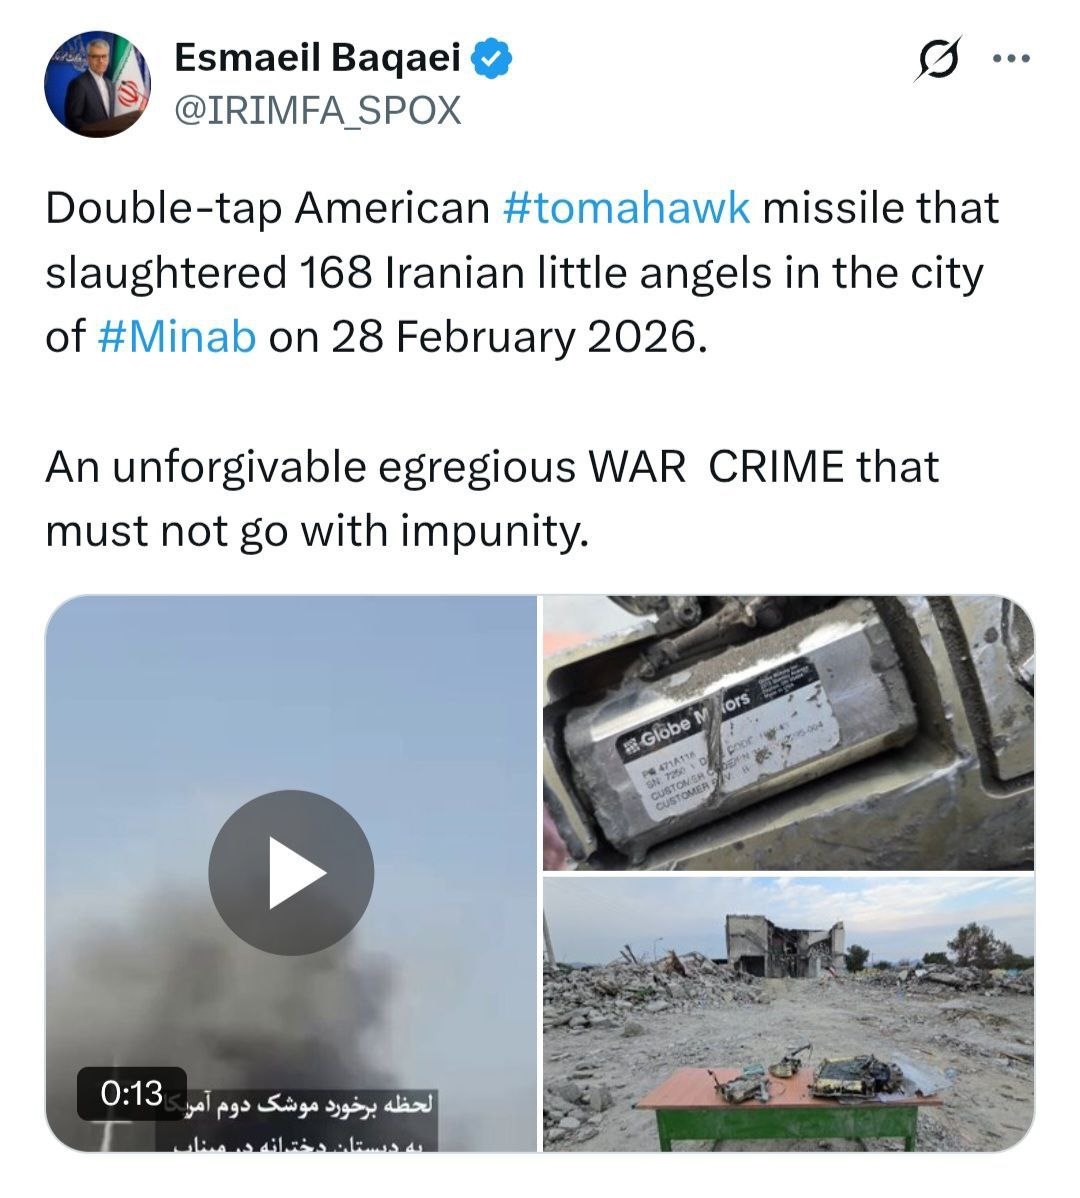Open the #tomahawk hashtag
This screenshot has width=1080, height=1198.
tap(626, 208)
